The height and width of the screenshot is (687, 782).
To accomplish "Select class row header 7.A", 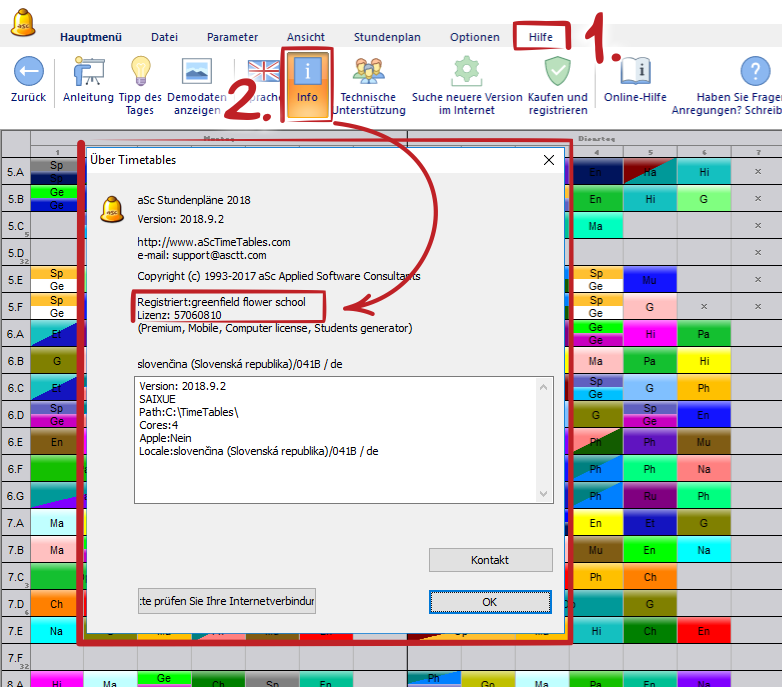I will click(x=16, y=523).
